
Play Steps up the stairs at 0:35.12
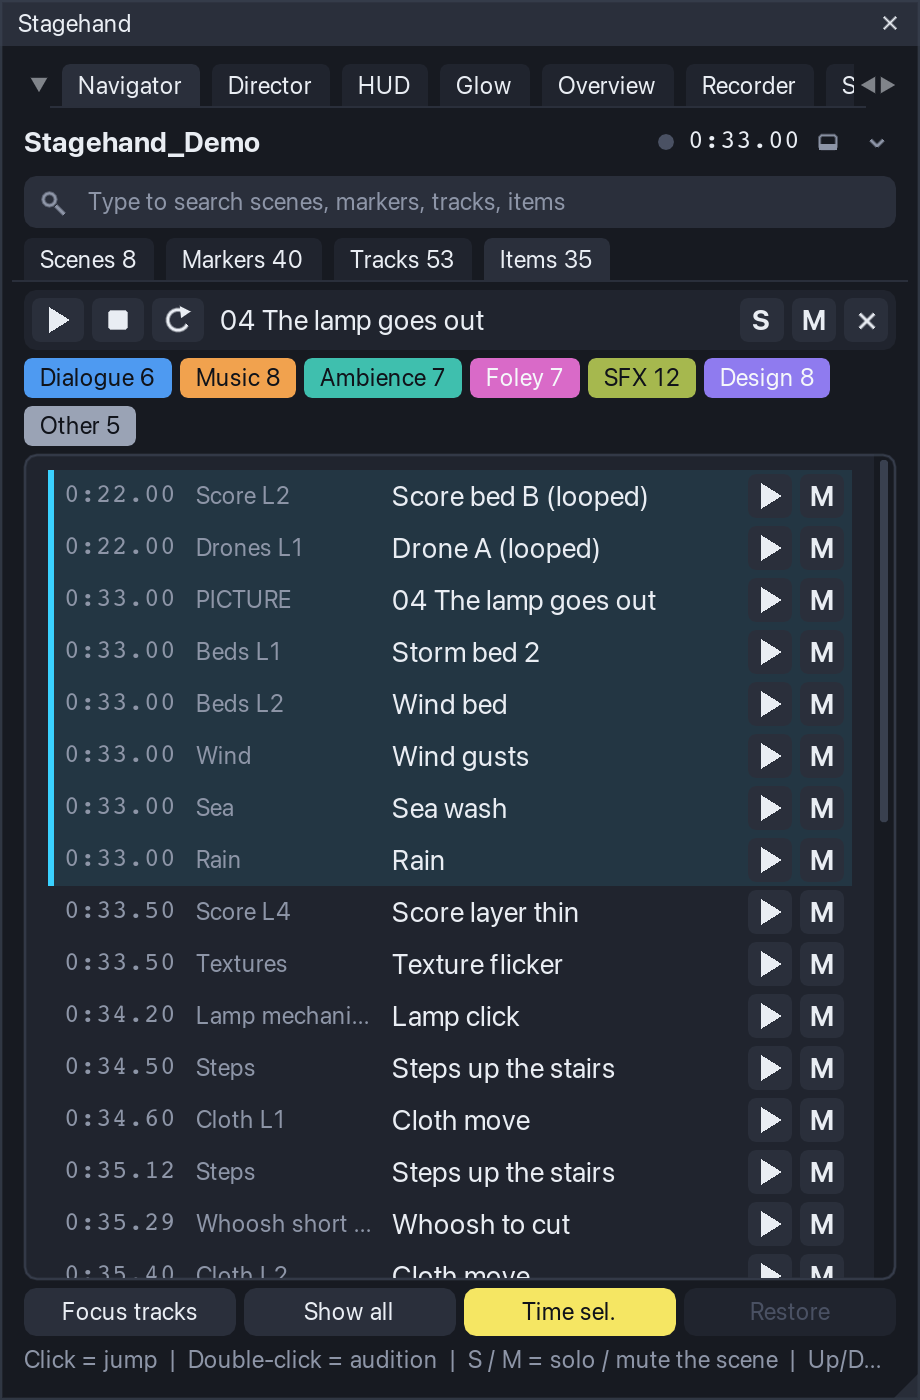coord(770,1172)
